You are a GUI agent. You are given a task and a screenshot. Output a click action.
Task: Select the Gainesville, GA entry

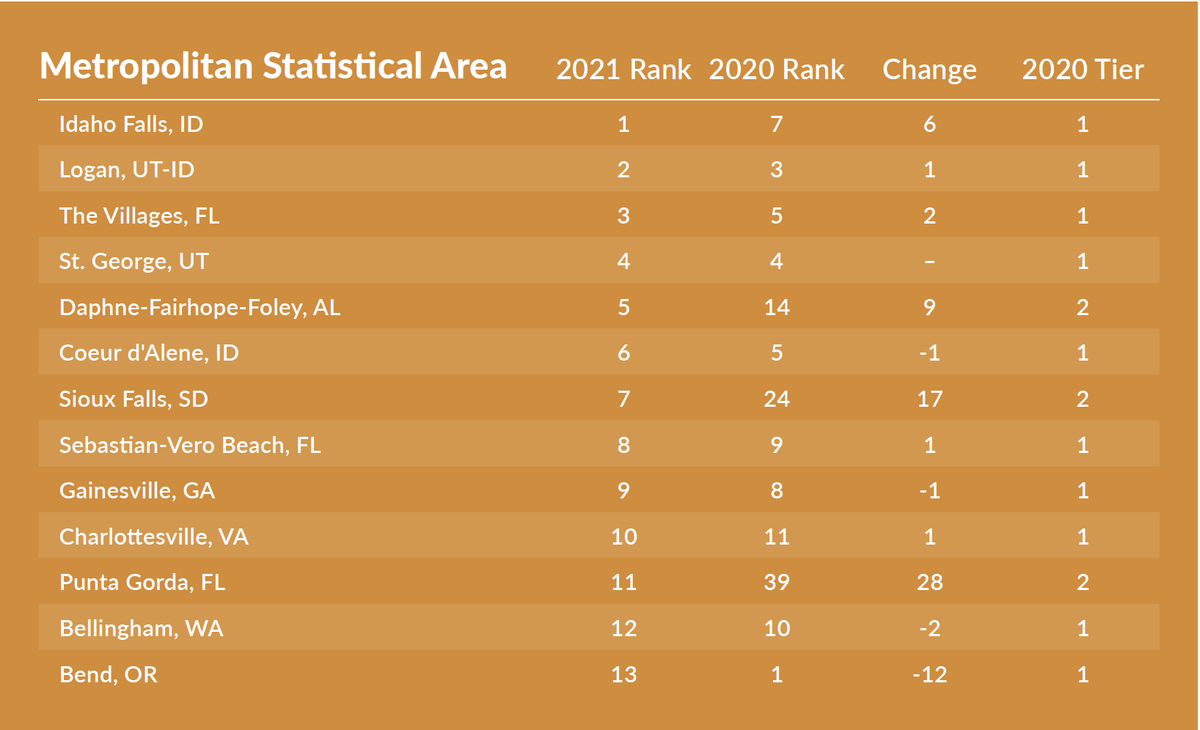click(137, 491)
